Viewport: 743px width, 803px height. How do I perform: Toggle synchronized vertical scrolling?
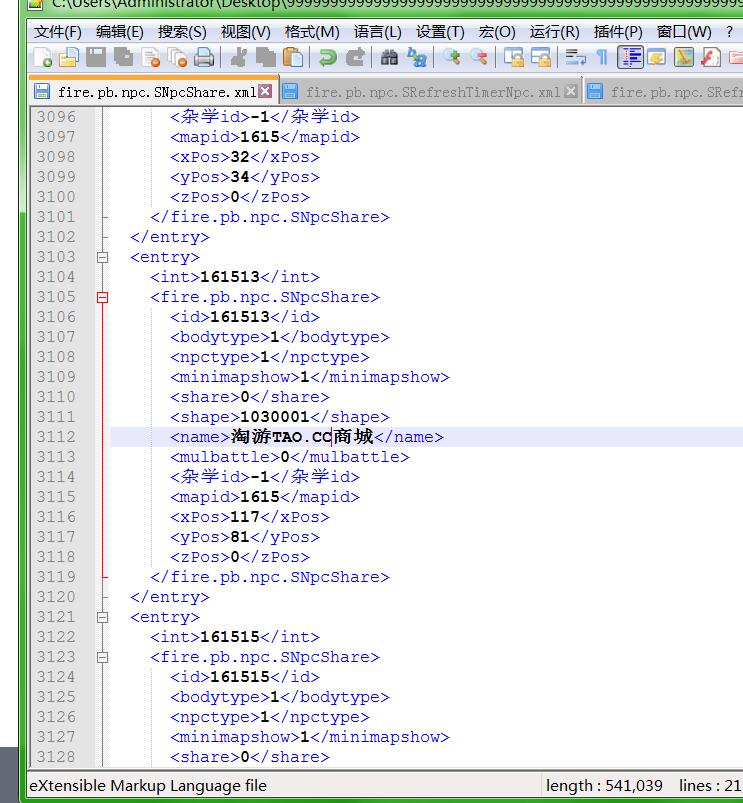514,57
